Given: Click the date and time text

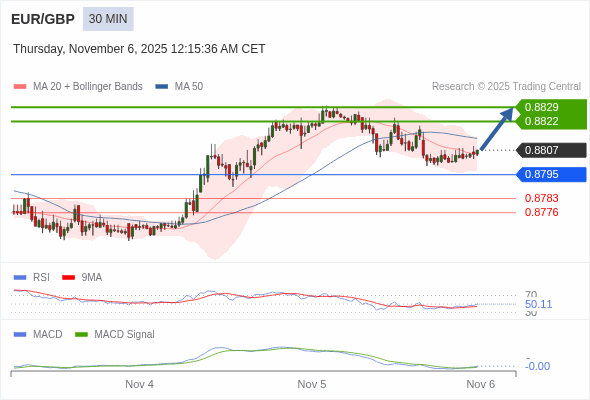Looking at the screenshot, I should click(139, 49).
